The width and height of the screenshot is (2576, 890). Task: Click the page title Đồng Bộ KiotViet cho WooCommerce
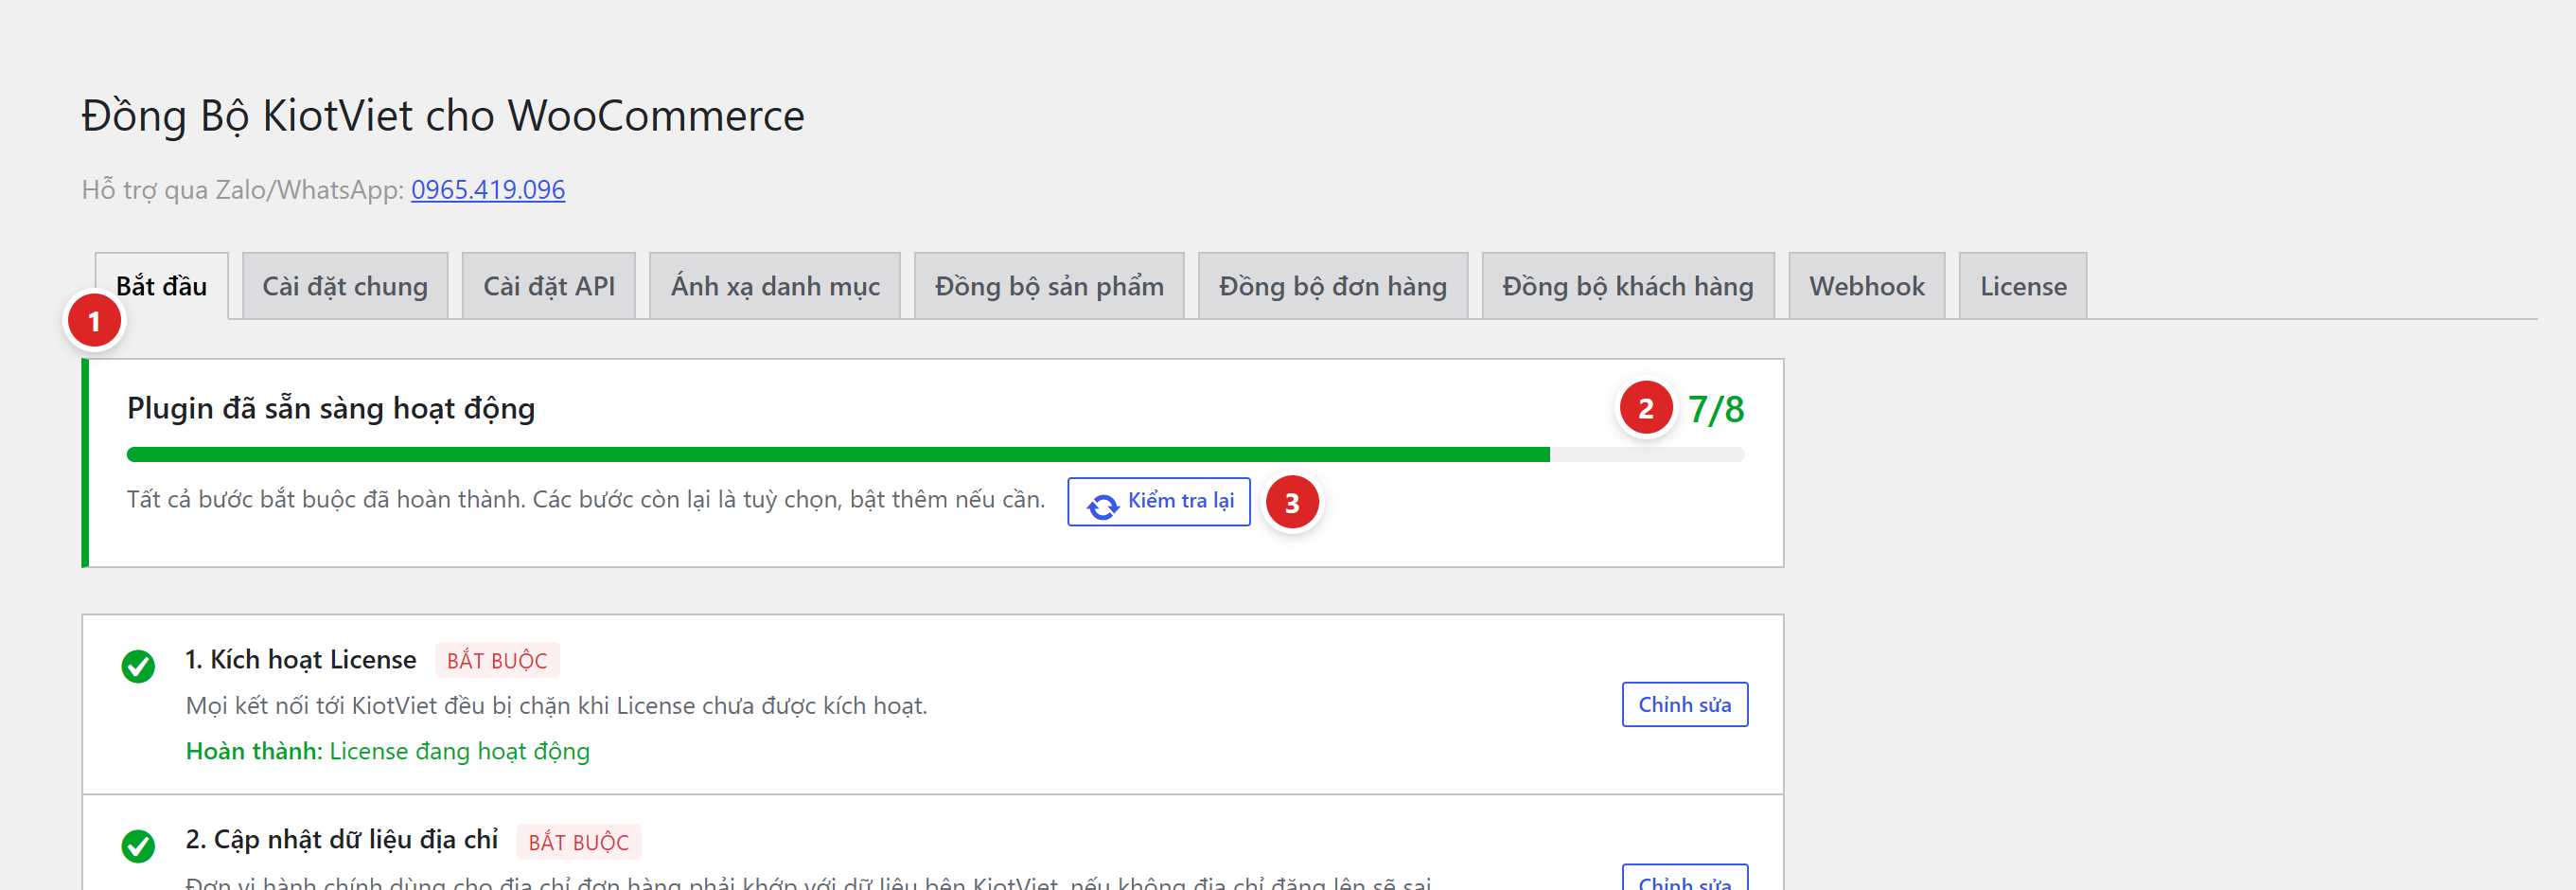tap(443, 116)
